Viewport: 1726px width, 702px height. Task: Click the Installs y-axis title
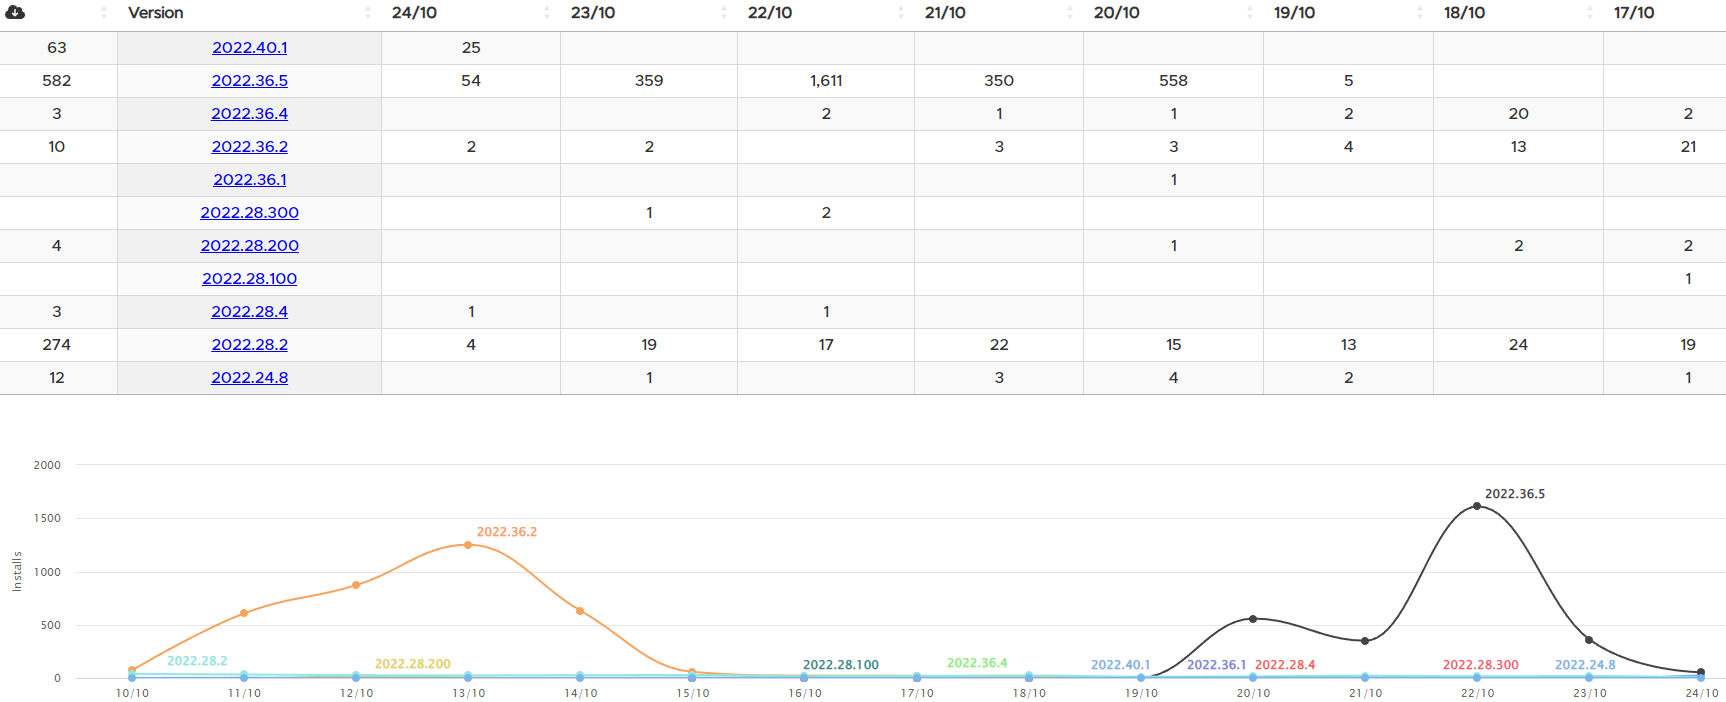17,571
